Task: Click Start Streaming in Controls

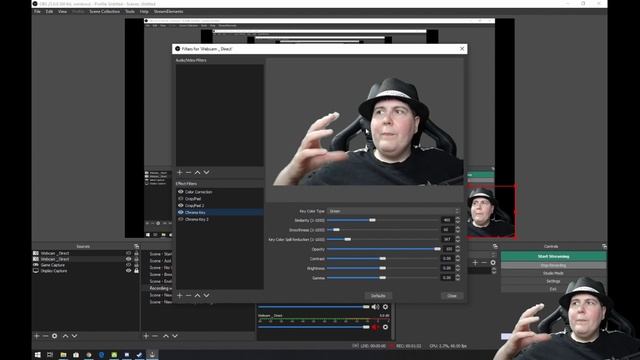Action: pyautogui.click(x=553, y=256)
